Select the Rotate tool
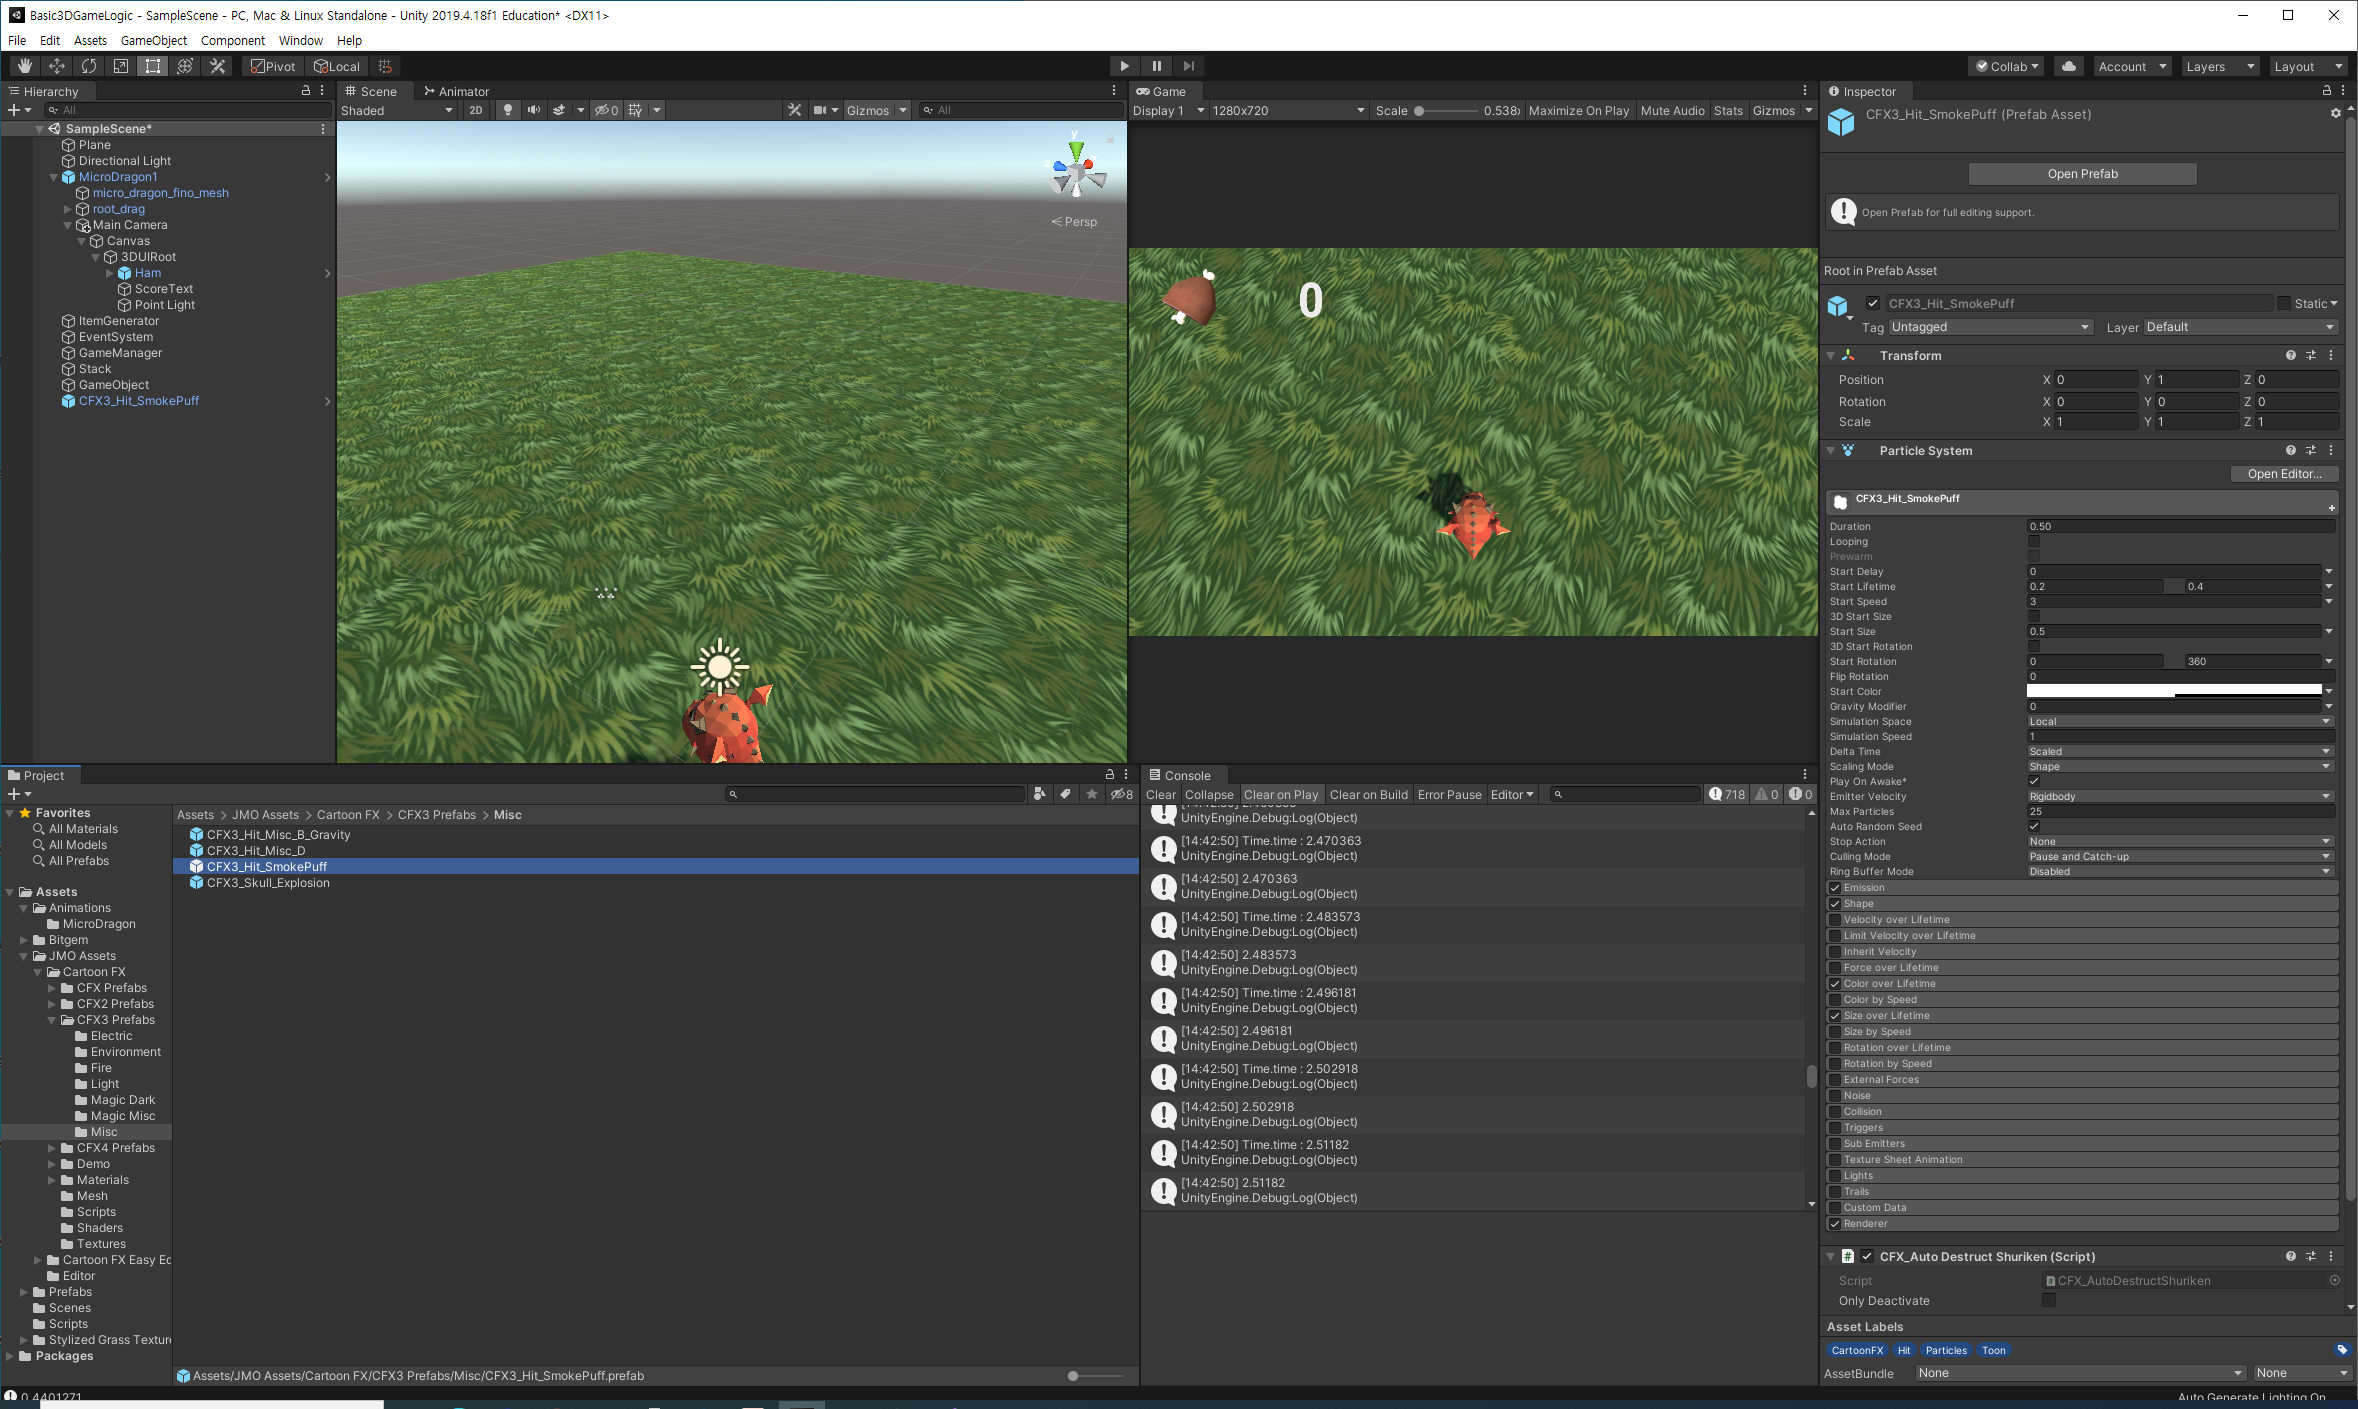 click(x=89, y=66)
